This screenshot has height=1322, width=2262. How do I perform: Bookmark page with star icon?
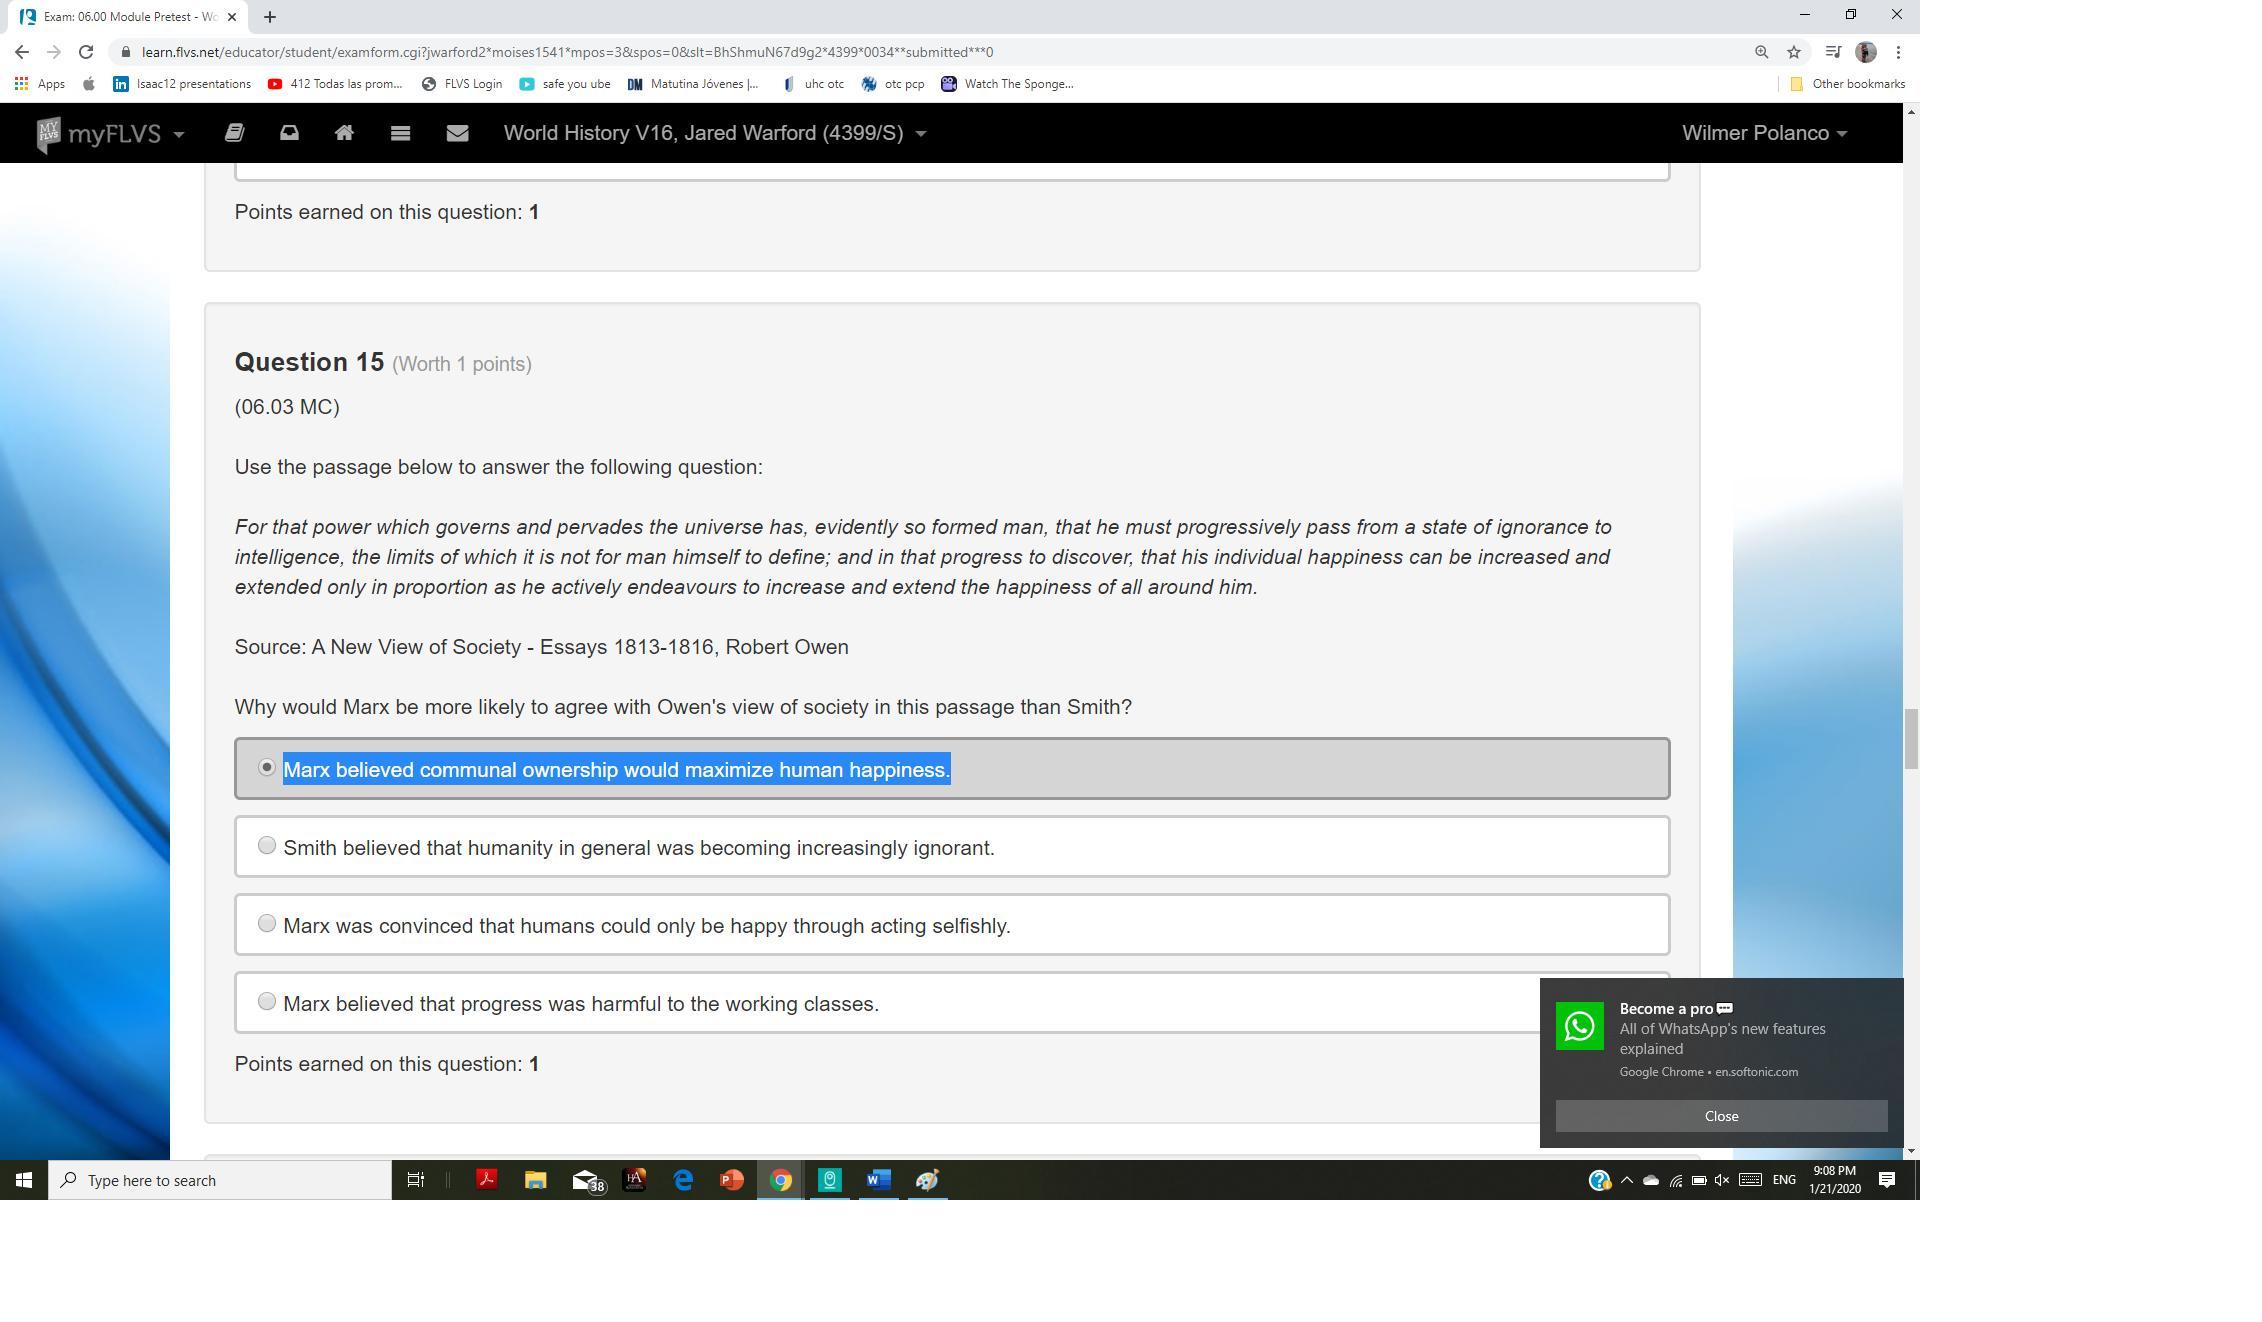[1793, 52]
